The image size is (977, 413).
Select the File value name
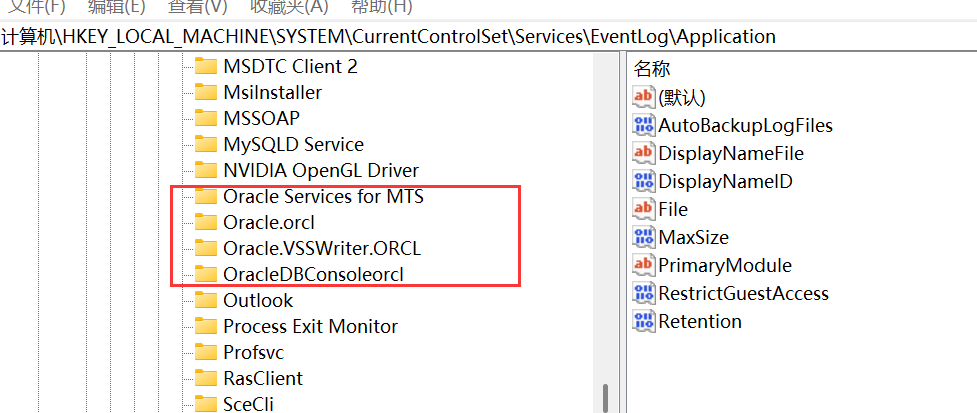click(673, 209)
